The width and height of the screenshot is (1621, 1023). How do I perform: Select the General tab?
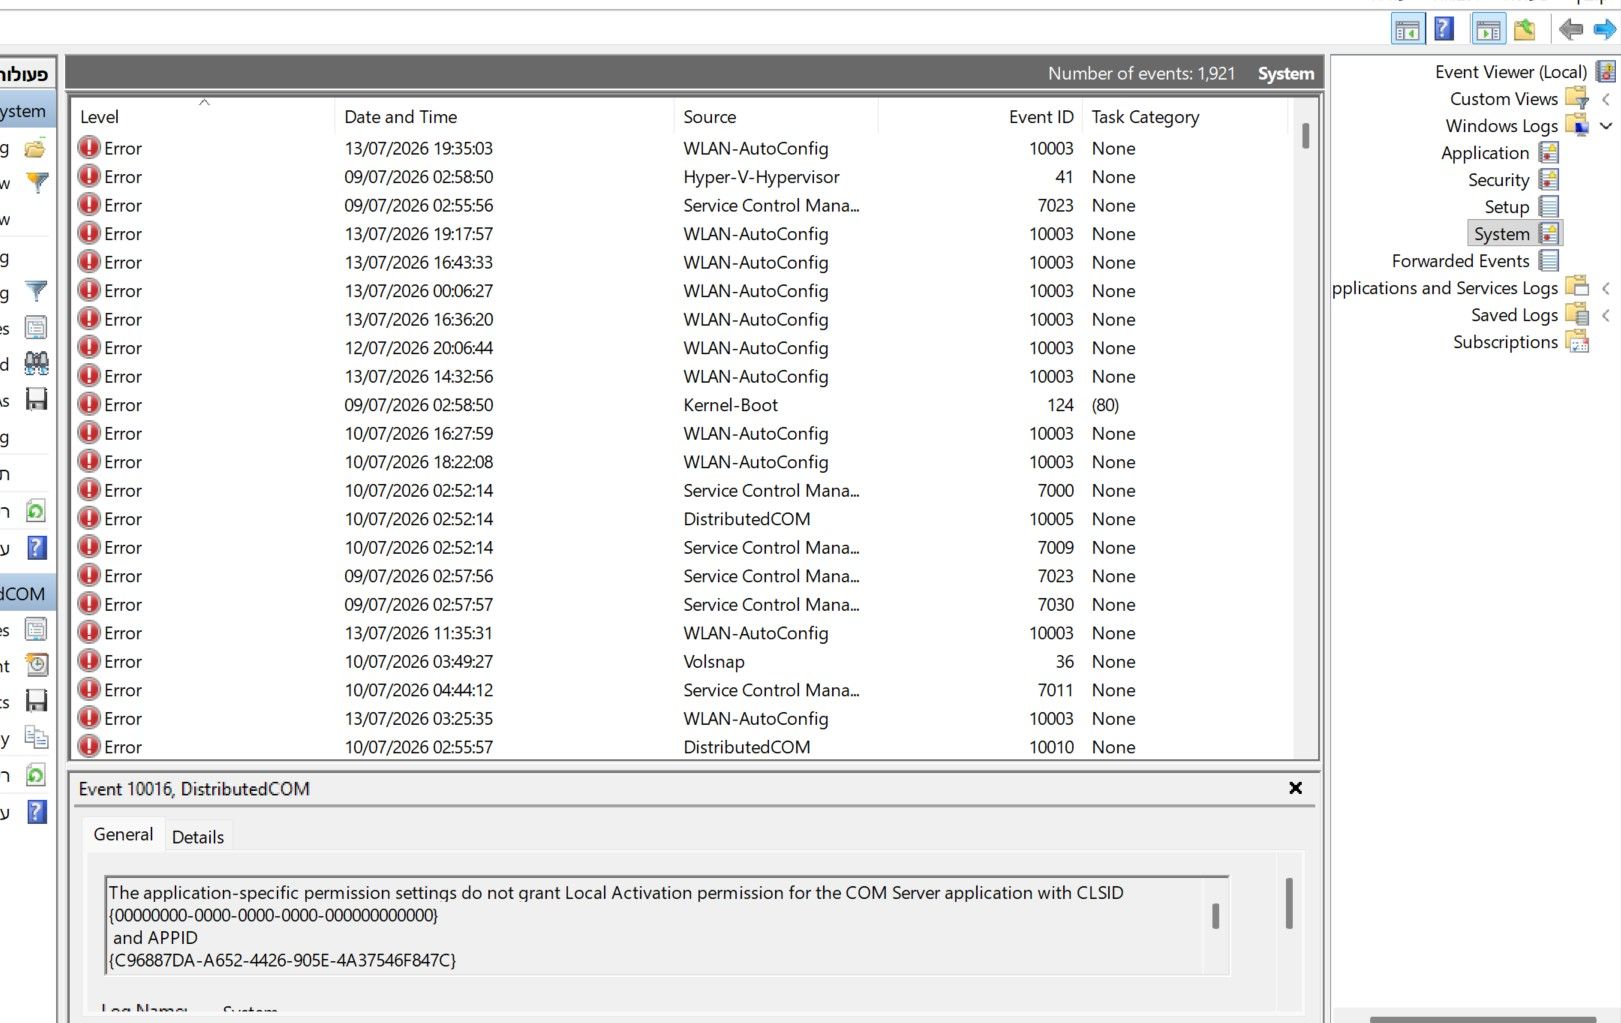tap(123, 834)
